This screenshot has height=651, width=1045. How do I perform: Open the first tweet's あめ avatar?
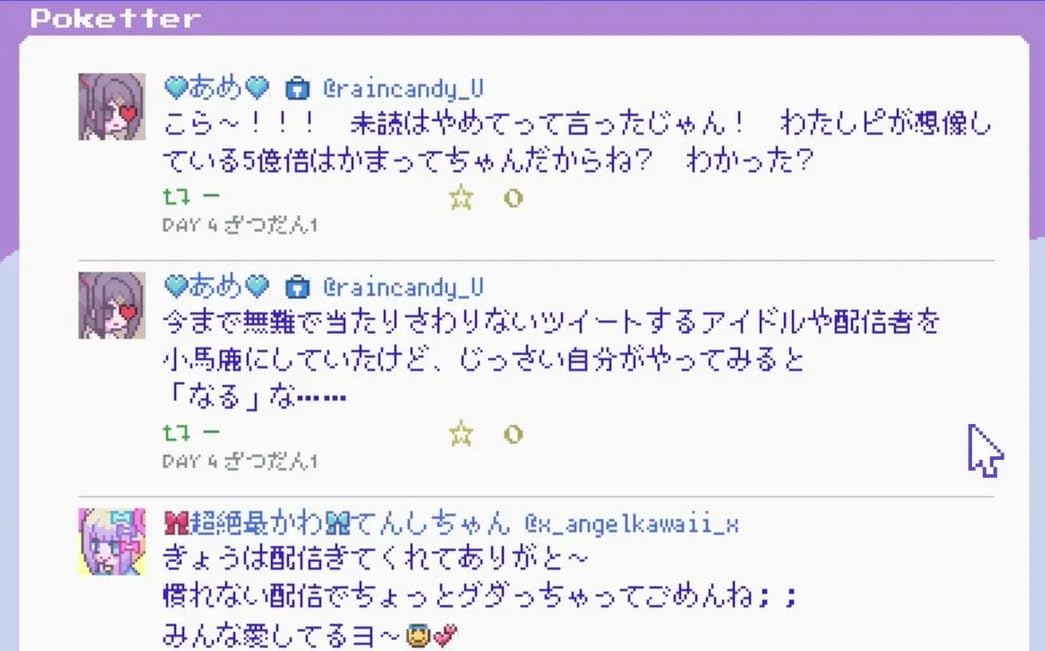(x=112, y=107)
